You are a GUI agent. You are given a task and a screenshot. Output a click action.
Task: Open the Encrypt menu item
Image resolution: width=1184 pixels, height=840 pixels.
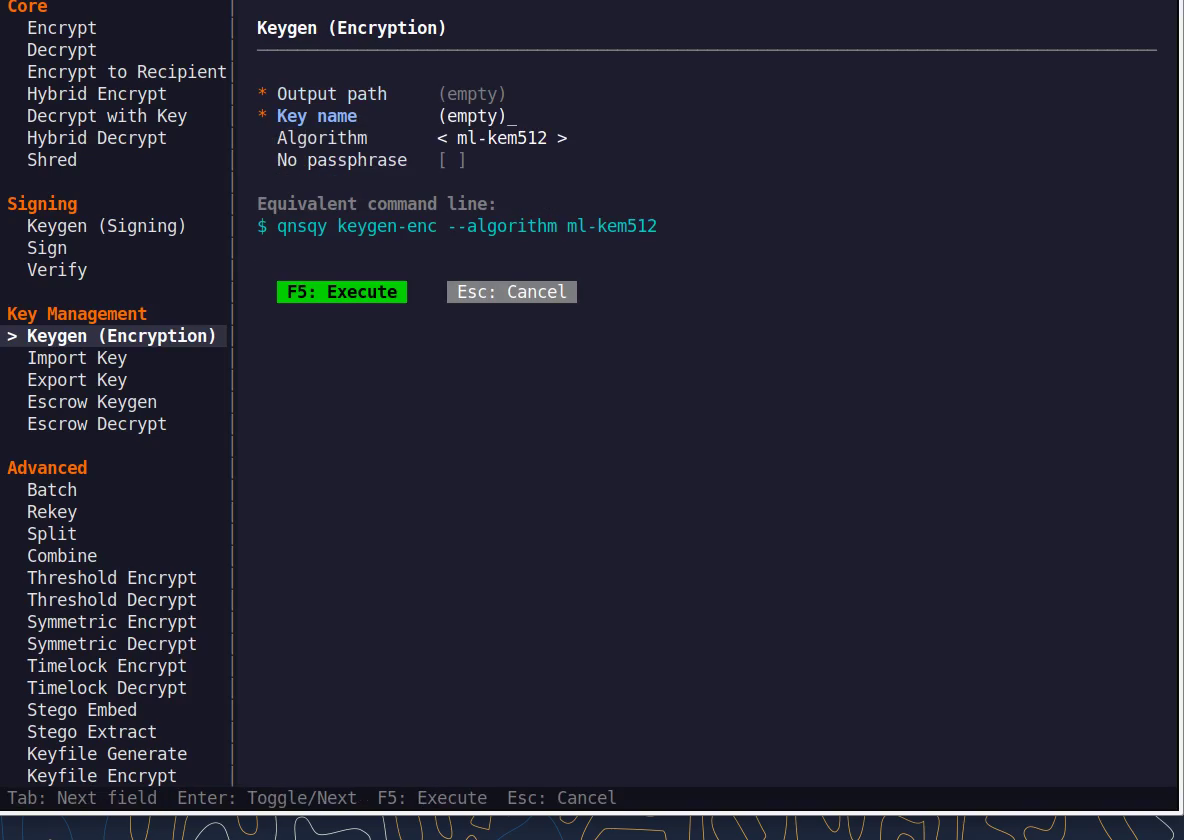(62, 28)
